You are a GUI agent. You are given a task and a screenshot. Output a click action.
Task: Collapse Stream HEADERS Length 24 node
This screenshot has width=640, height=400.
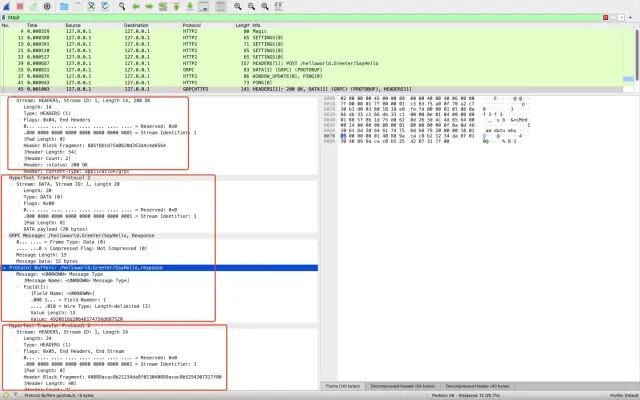click(x=11, y=332)
